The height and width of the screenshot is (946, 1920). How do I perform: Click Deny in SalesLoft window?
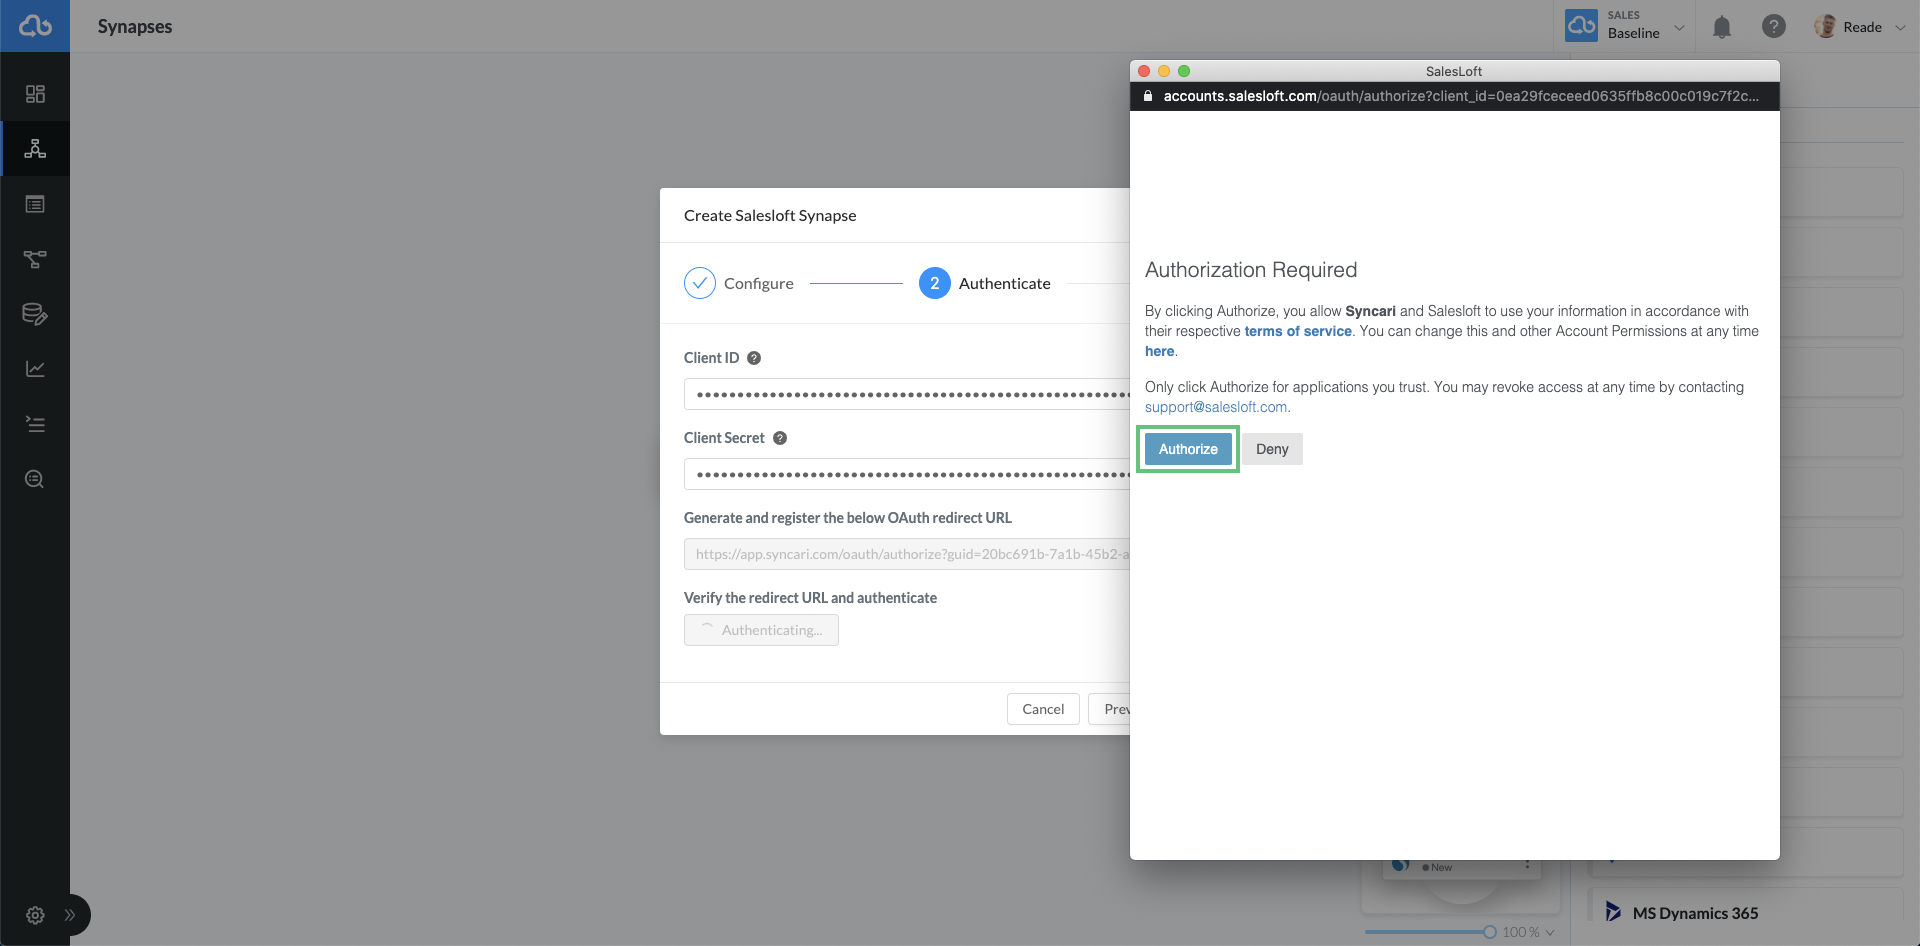[1272, 449]
